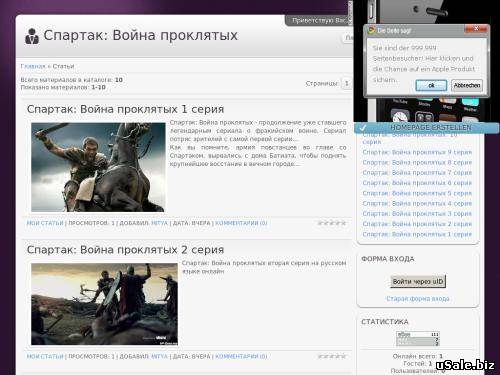
Task: Open the site title Спартак: Война проклятых
Action: coord(140,35)
